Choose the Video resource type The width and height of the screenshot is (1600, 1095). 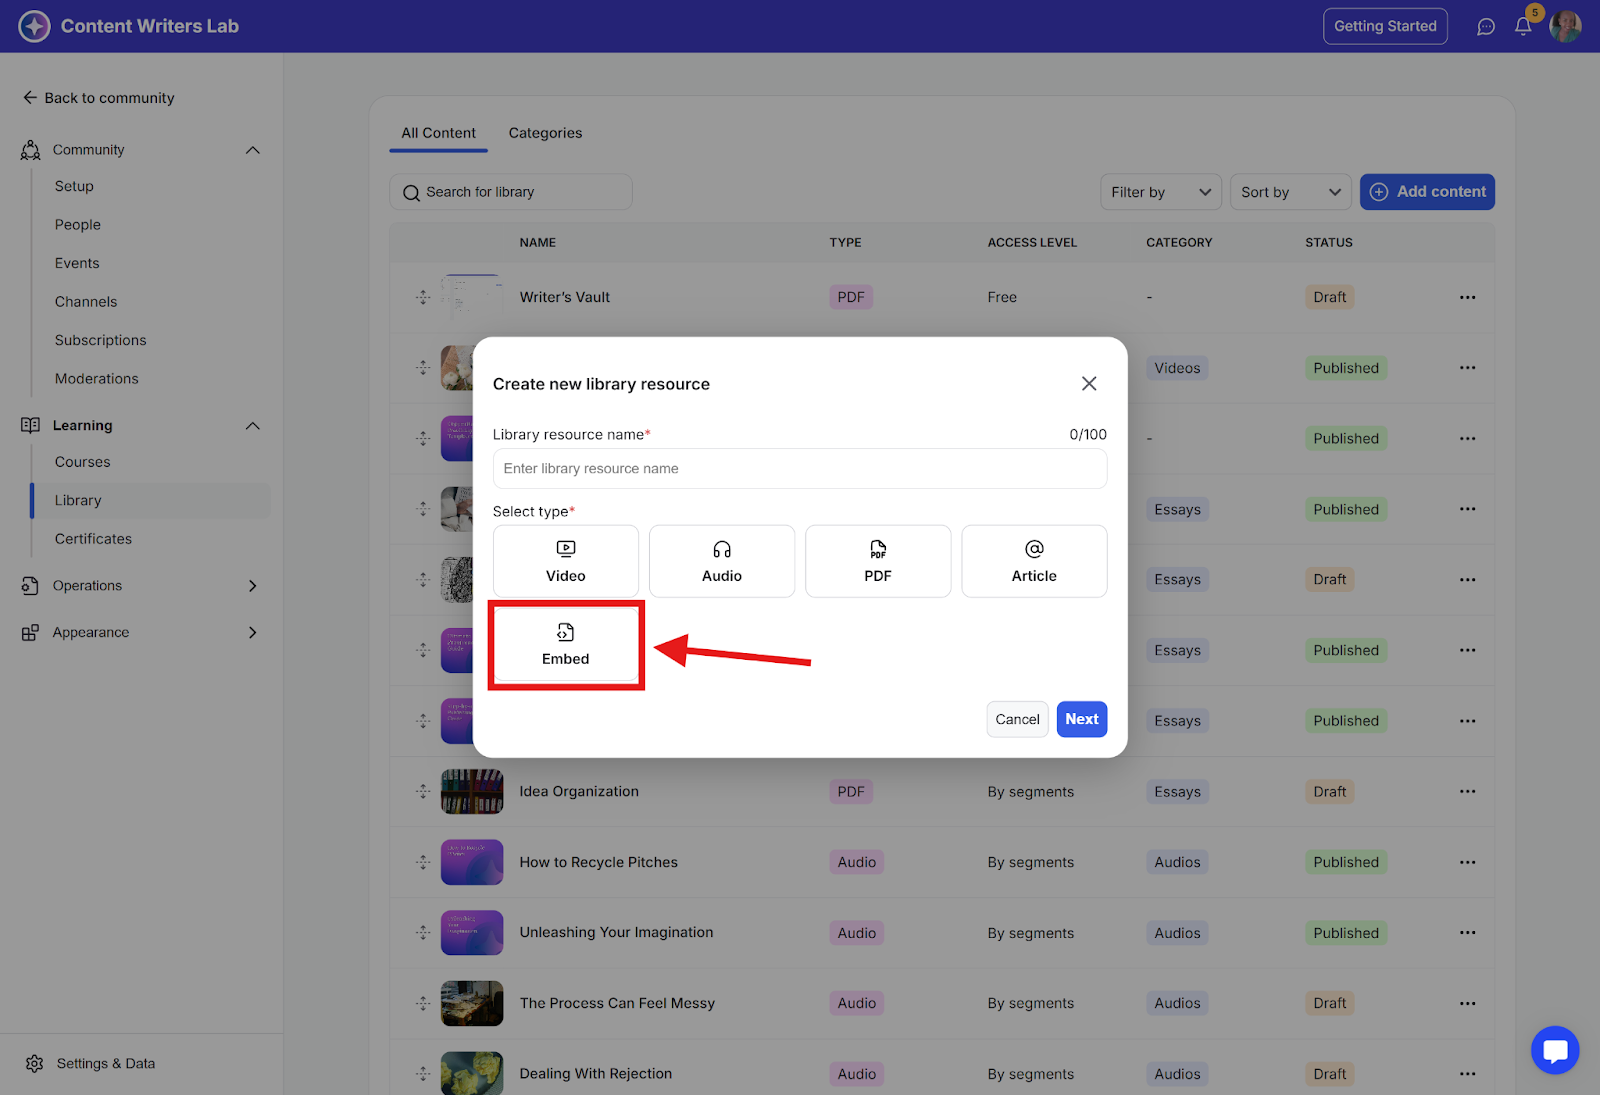566,561
